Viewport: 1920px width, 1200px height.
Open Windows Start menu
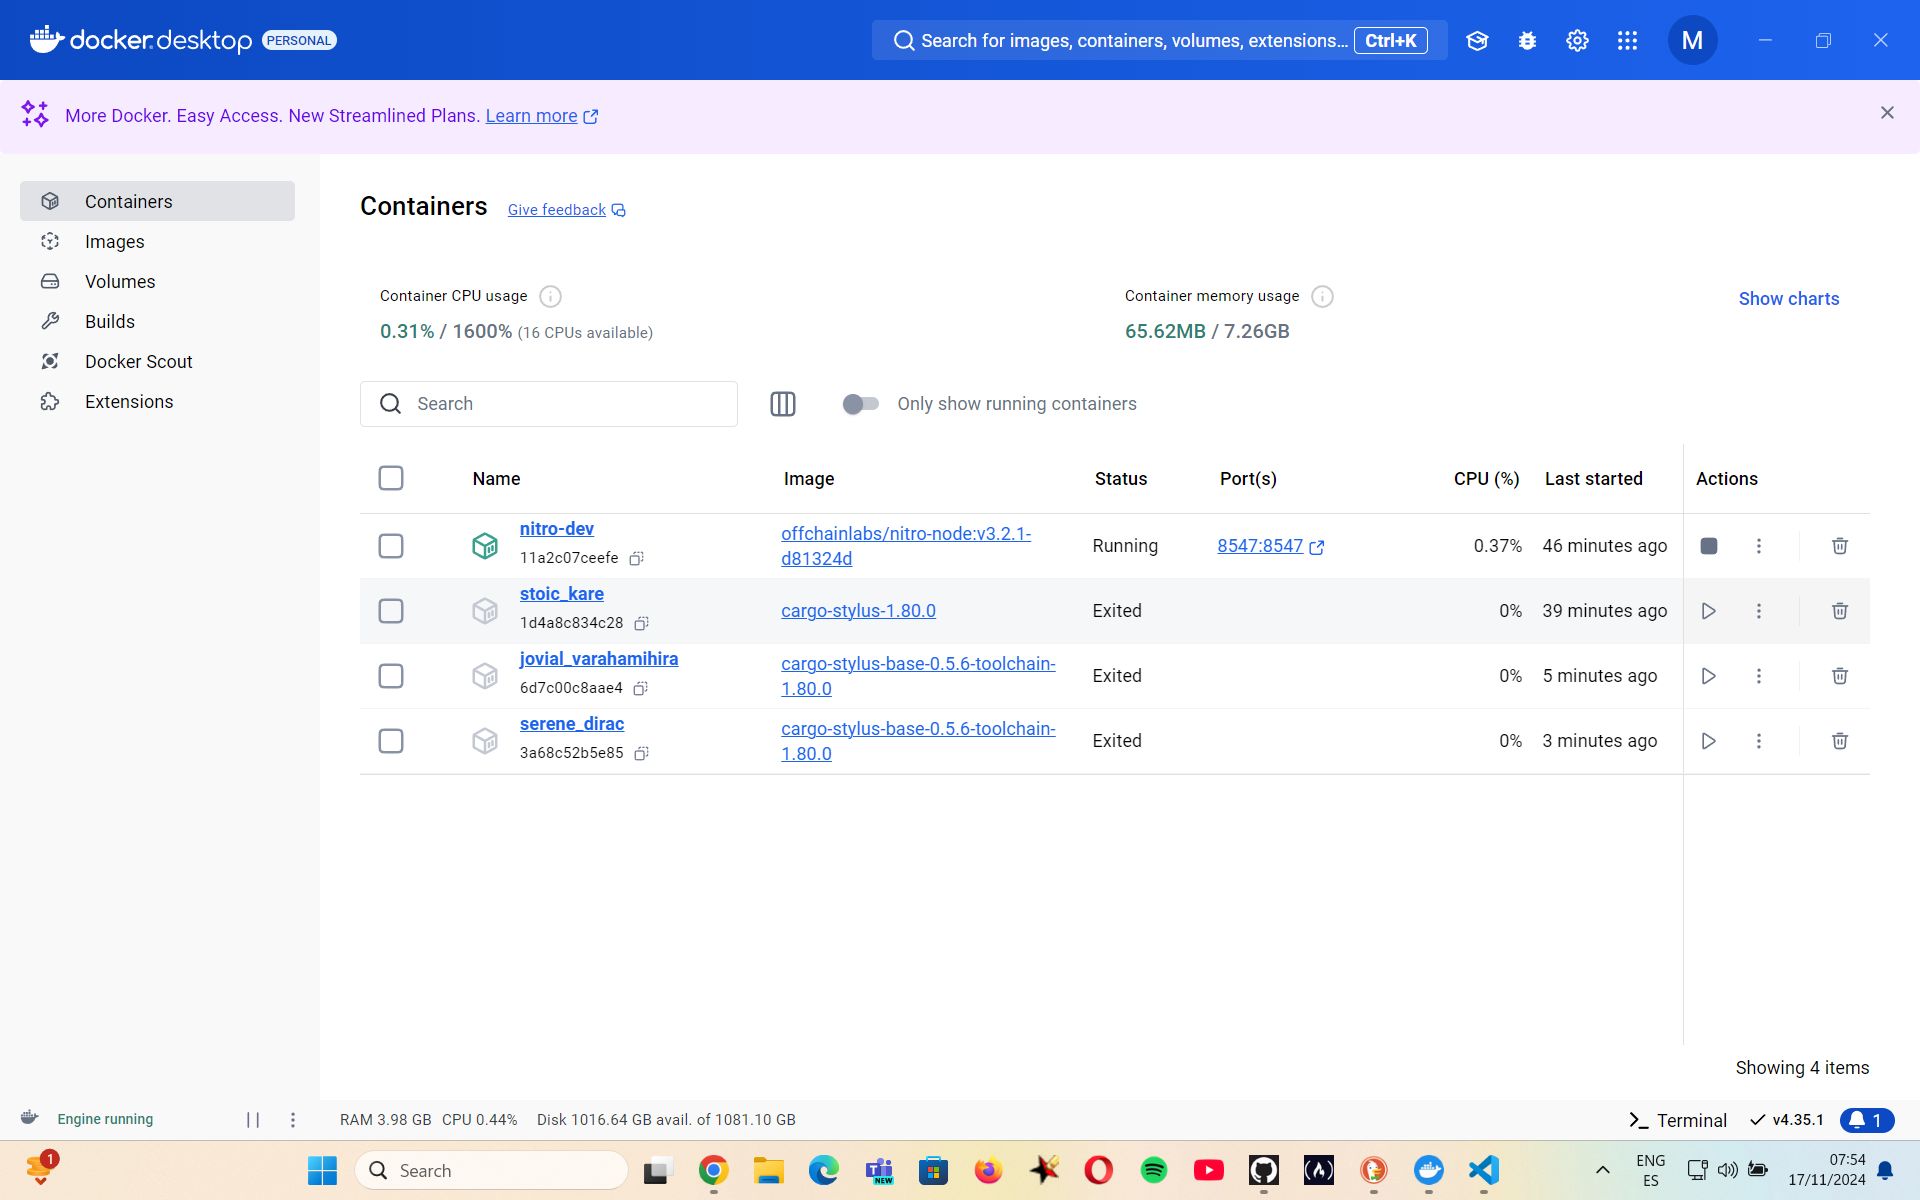click(x=322, y=1170)
